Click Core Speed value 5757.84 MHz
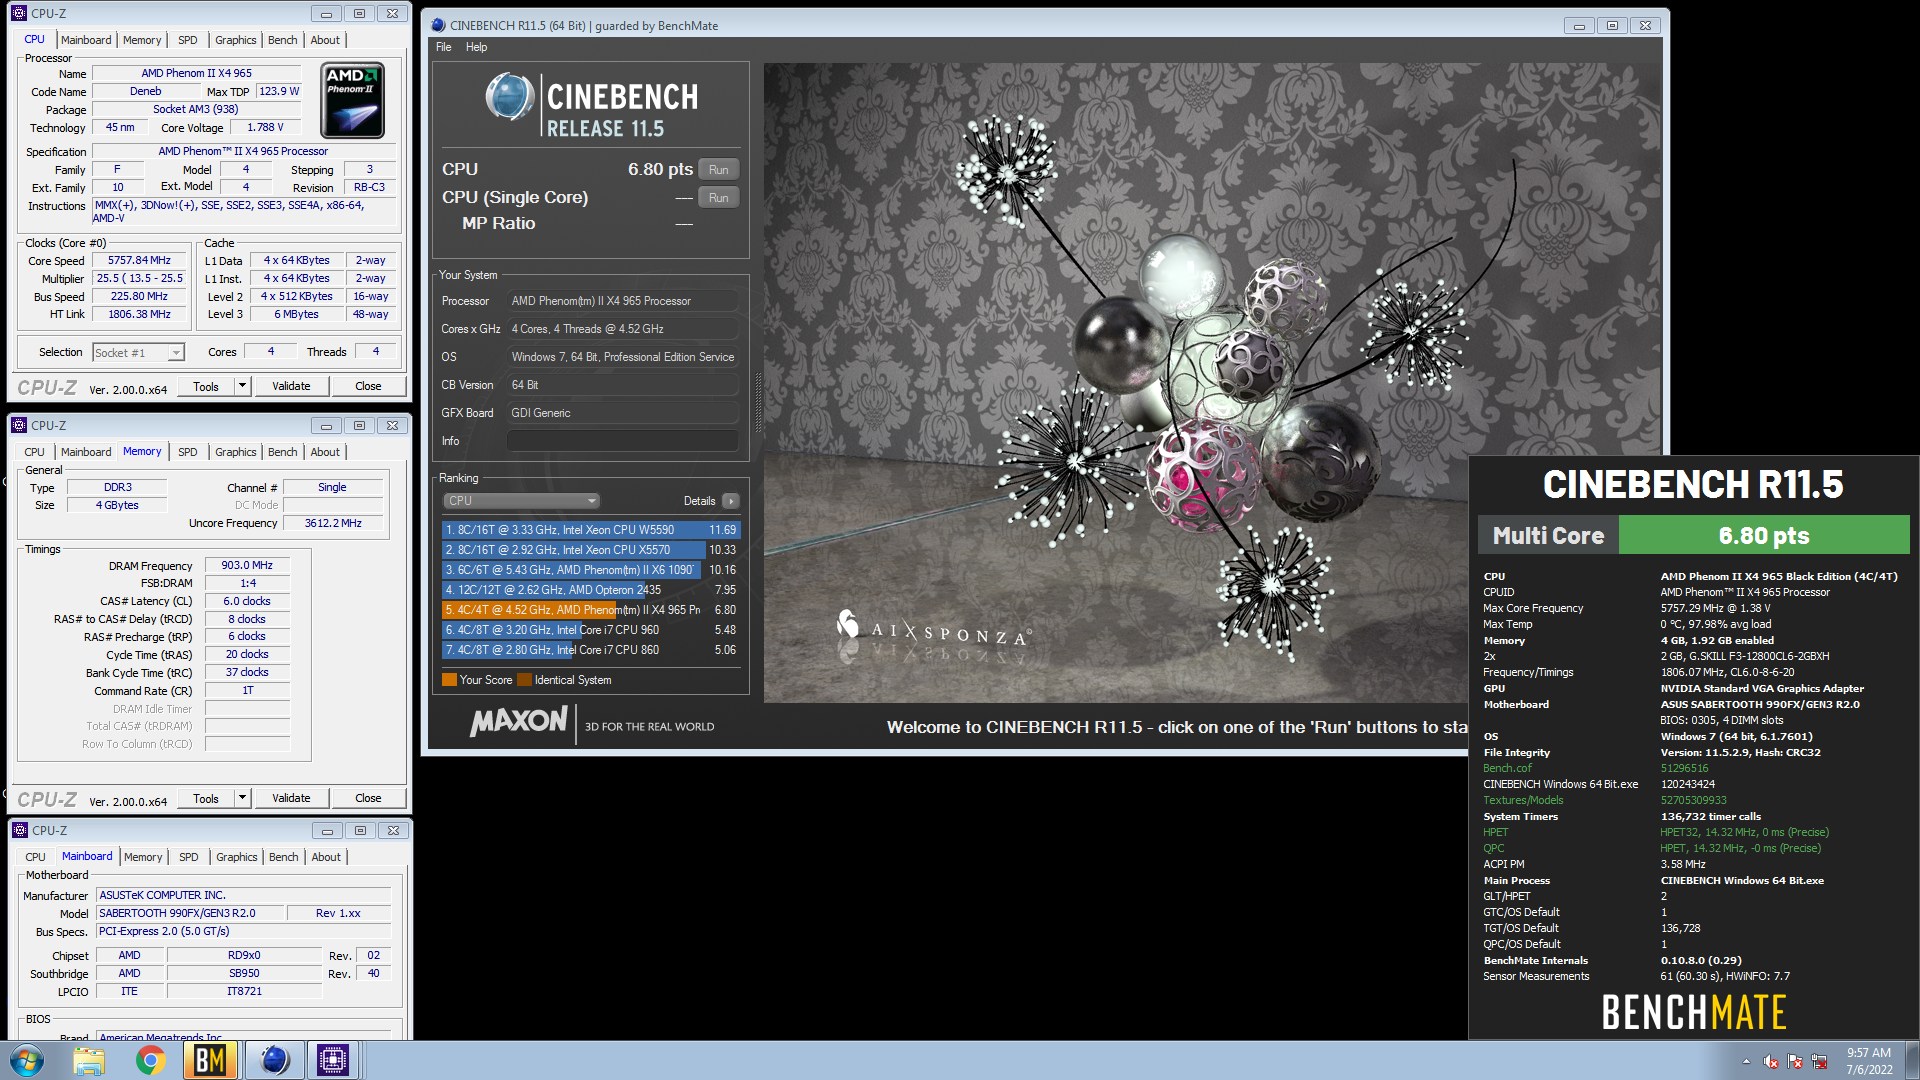Viewport: 1920px width, 1080px height. coord(140,260)
